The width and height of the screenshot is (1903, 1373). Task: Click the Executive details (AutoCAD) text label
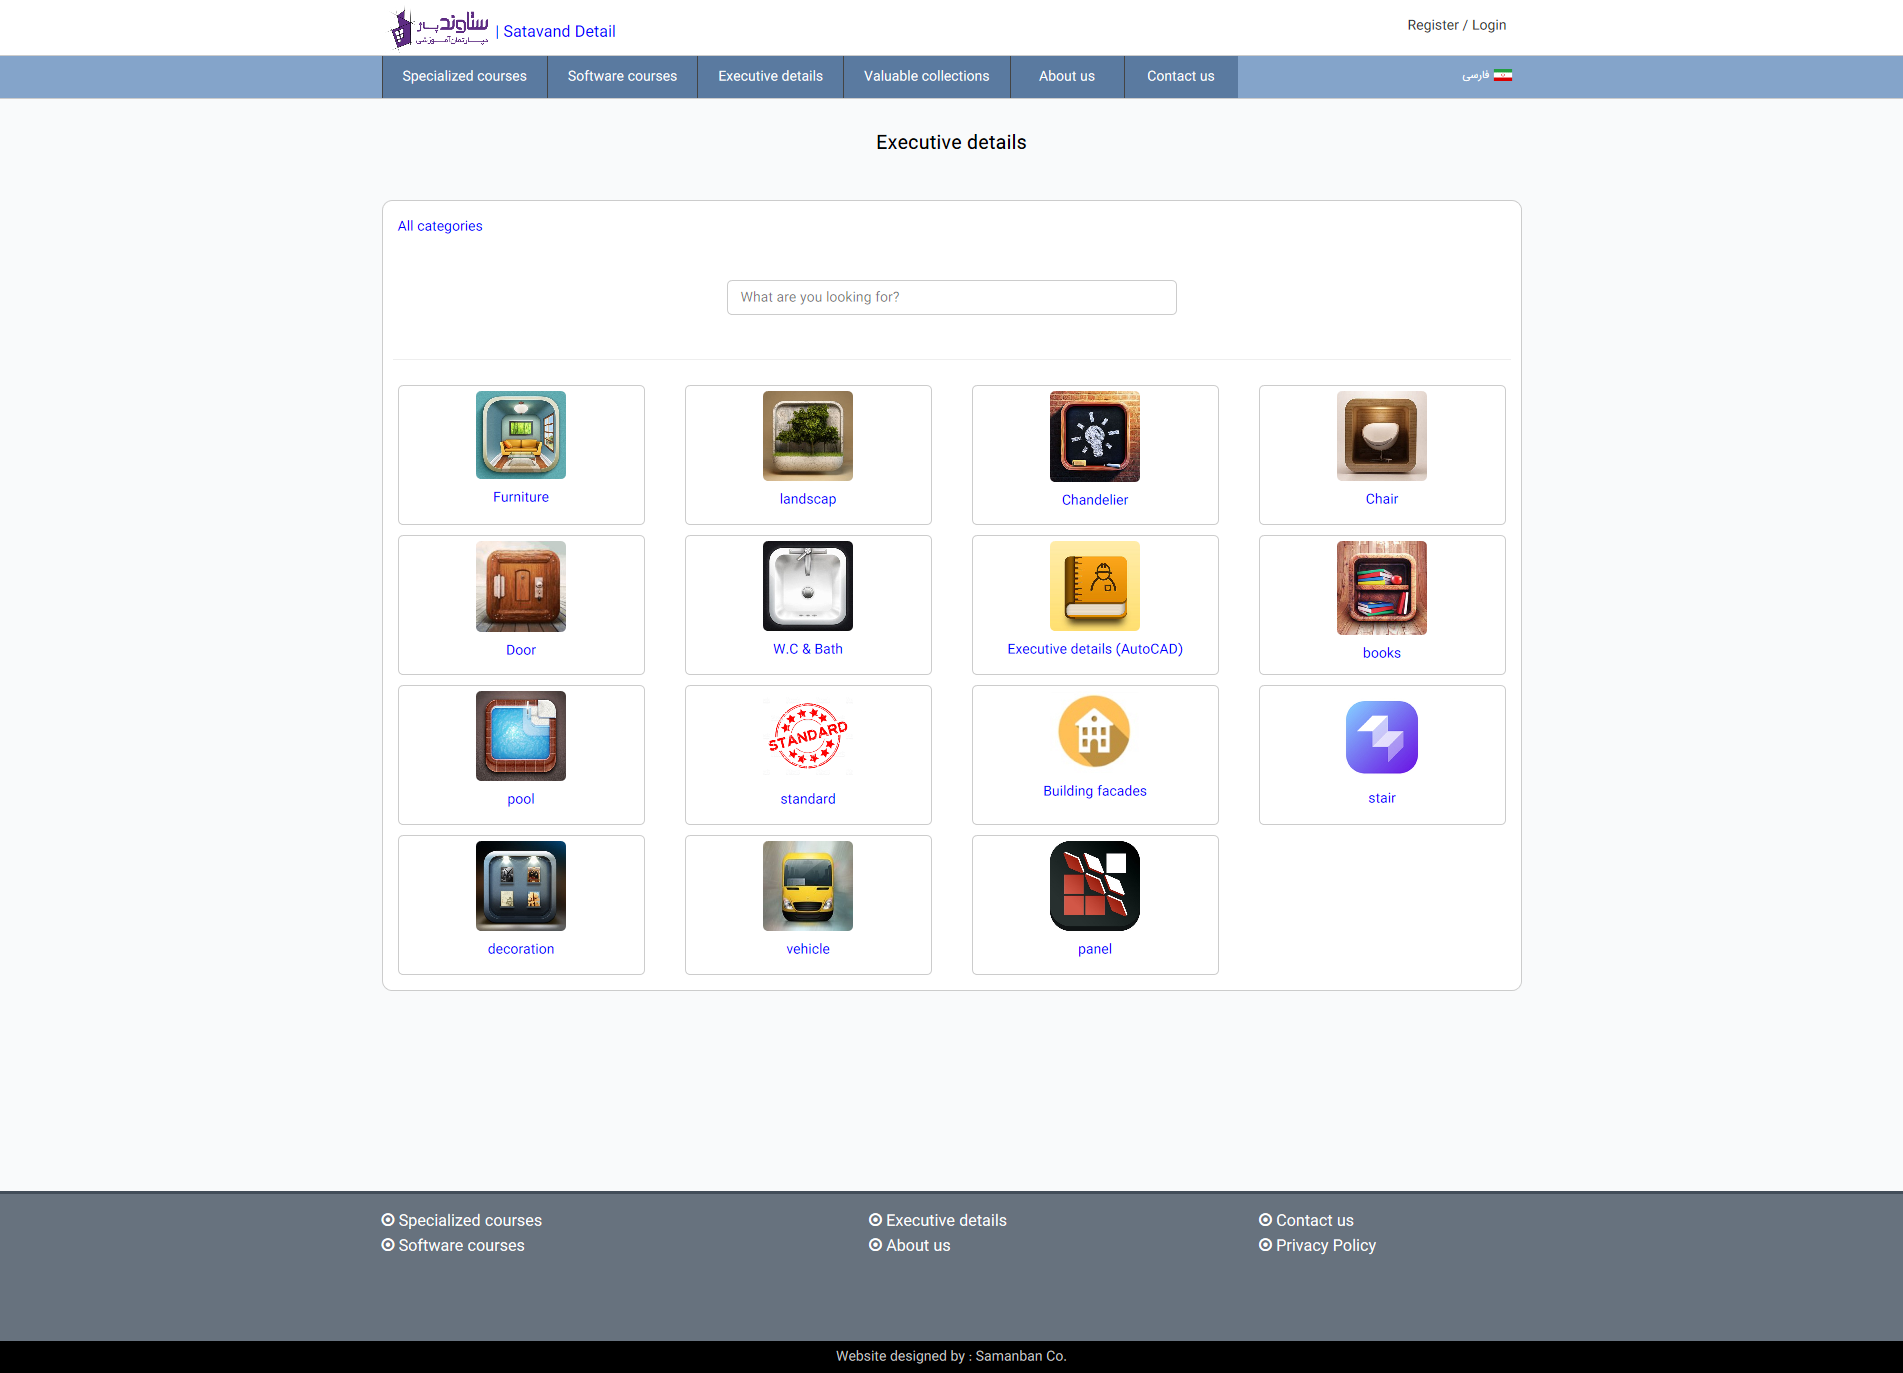[1095, 649]
